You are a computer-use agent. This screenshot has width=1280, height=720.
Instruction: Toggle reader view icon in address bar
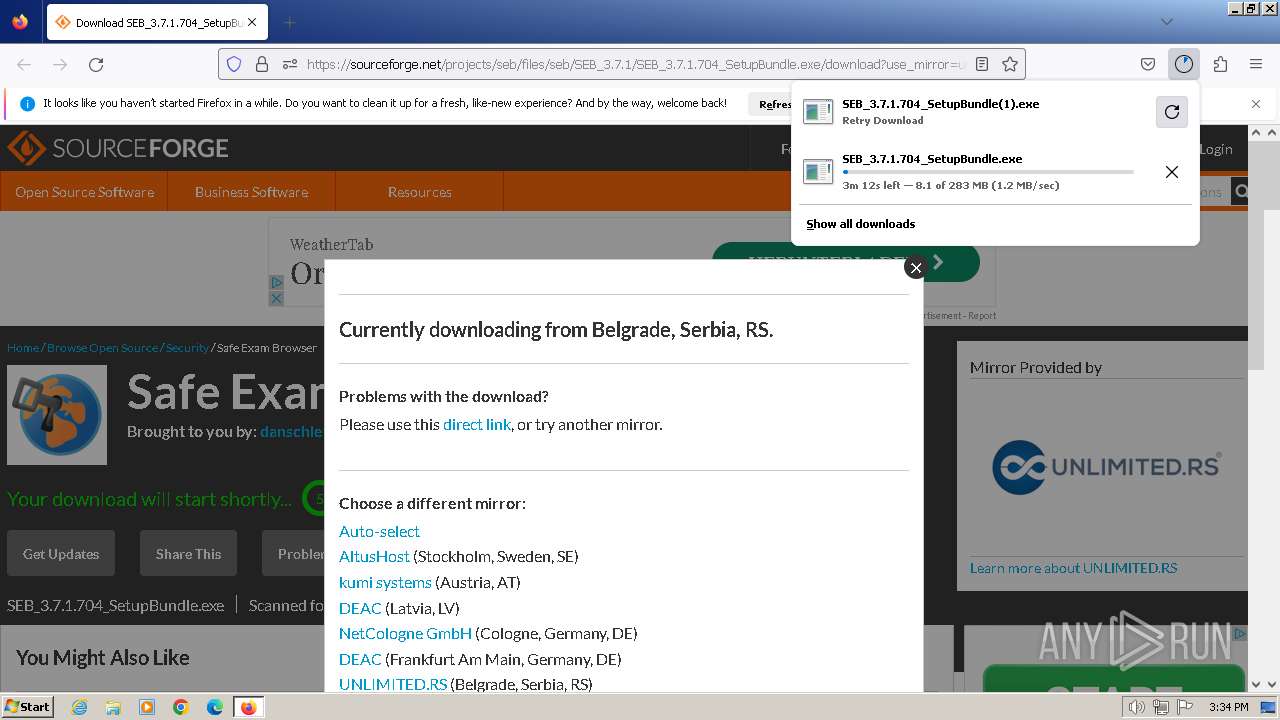tap(982, 64)
